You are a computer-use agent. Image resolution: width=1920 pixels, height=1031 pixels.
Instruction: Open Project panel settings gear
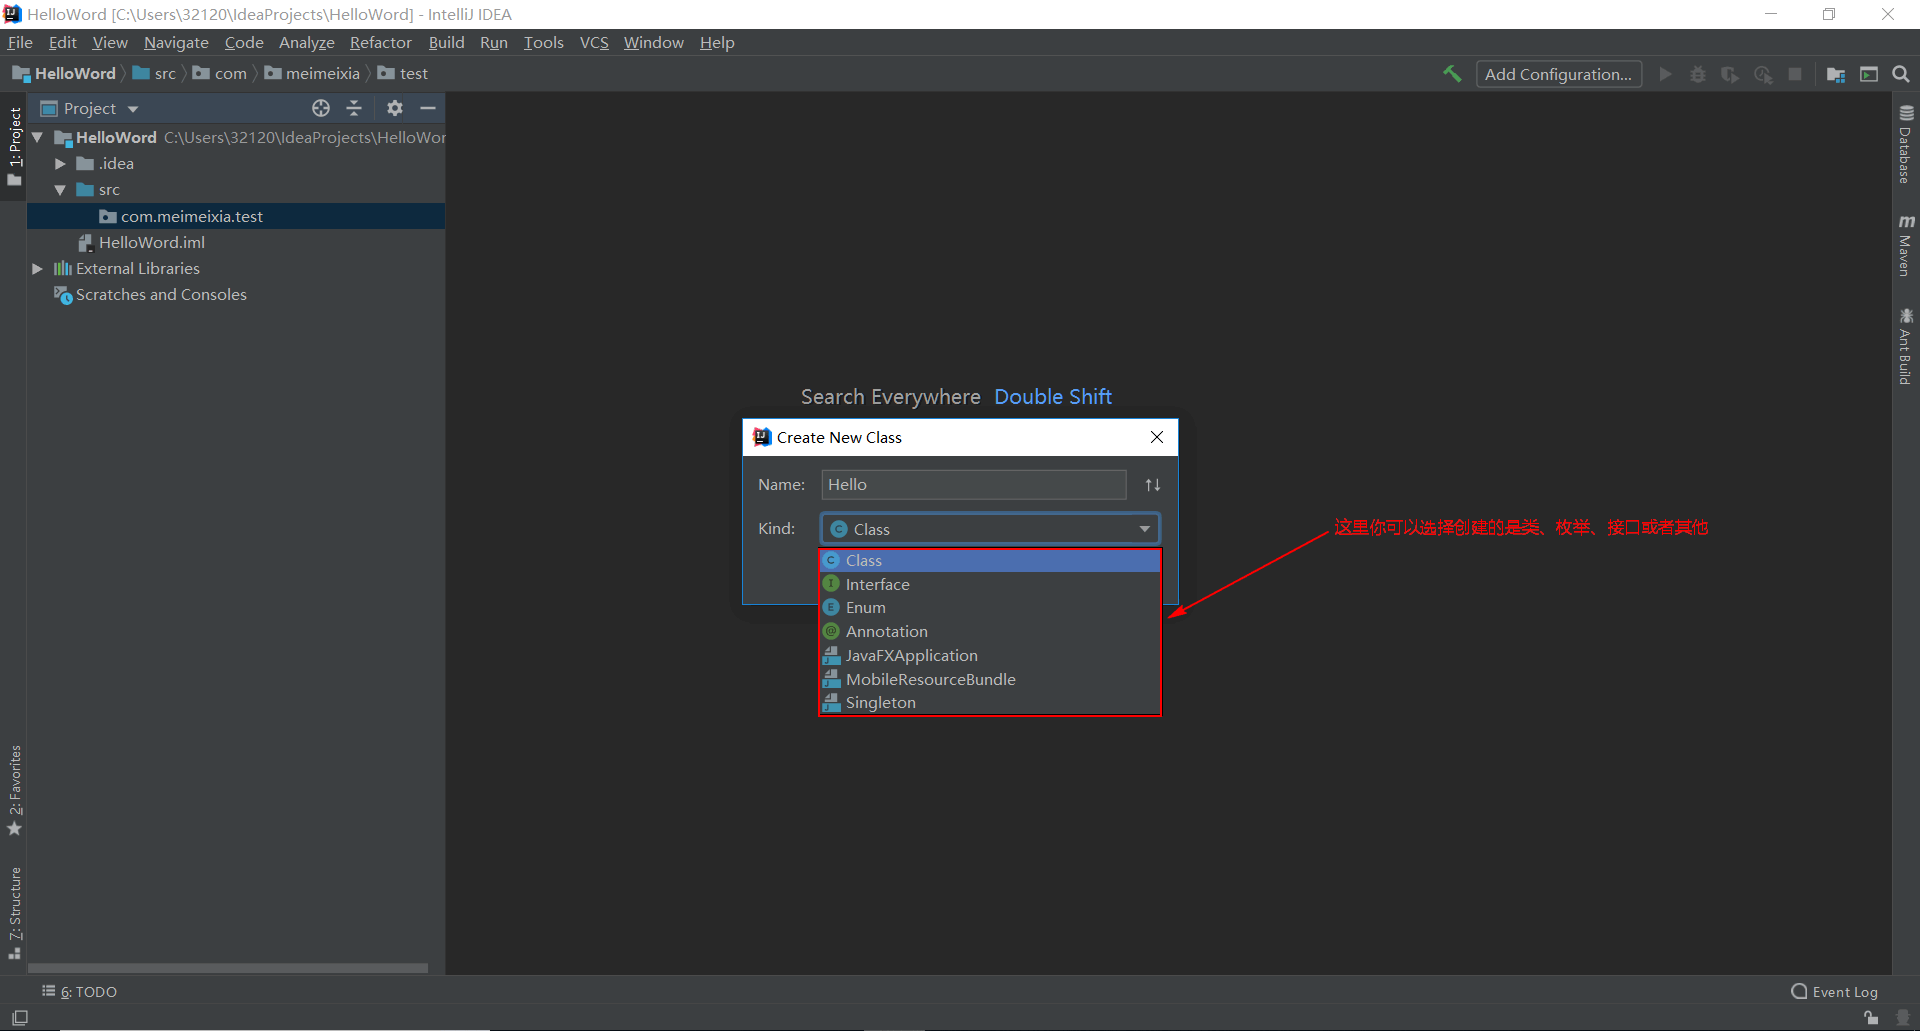(395, 108)
